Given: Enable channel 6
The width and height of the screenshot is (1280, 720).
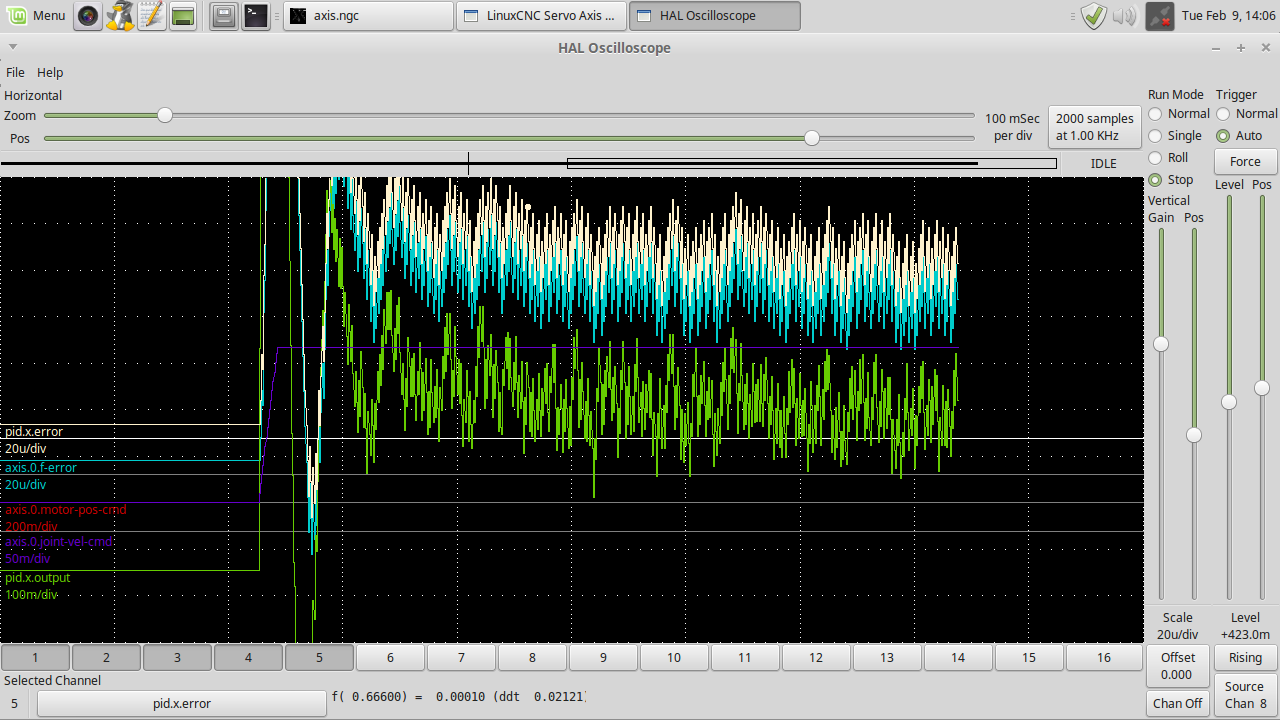Looking at the screenshot, I should (x=390, y=657).
